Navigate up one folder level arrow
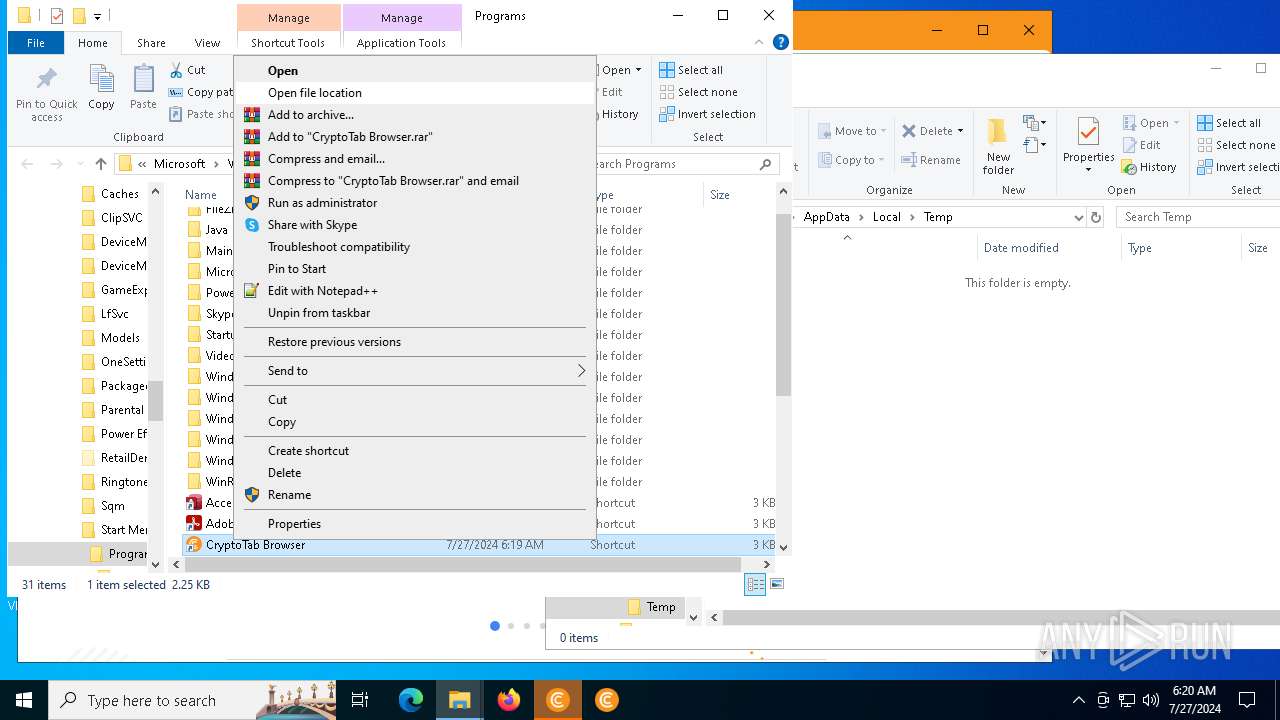 click(x=101, y=164)
